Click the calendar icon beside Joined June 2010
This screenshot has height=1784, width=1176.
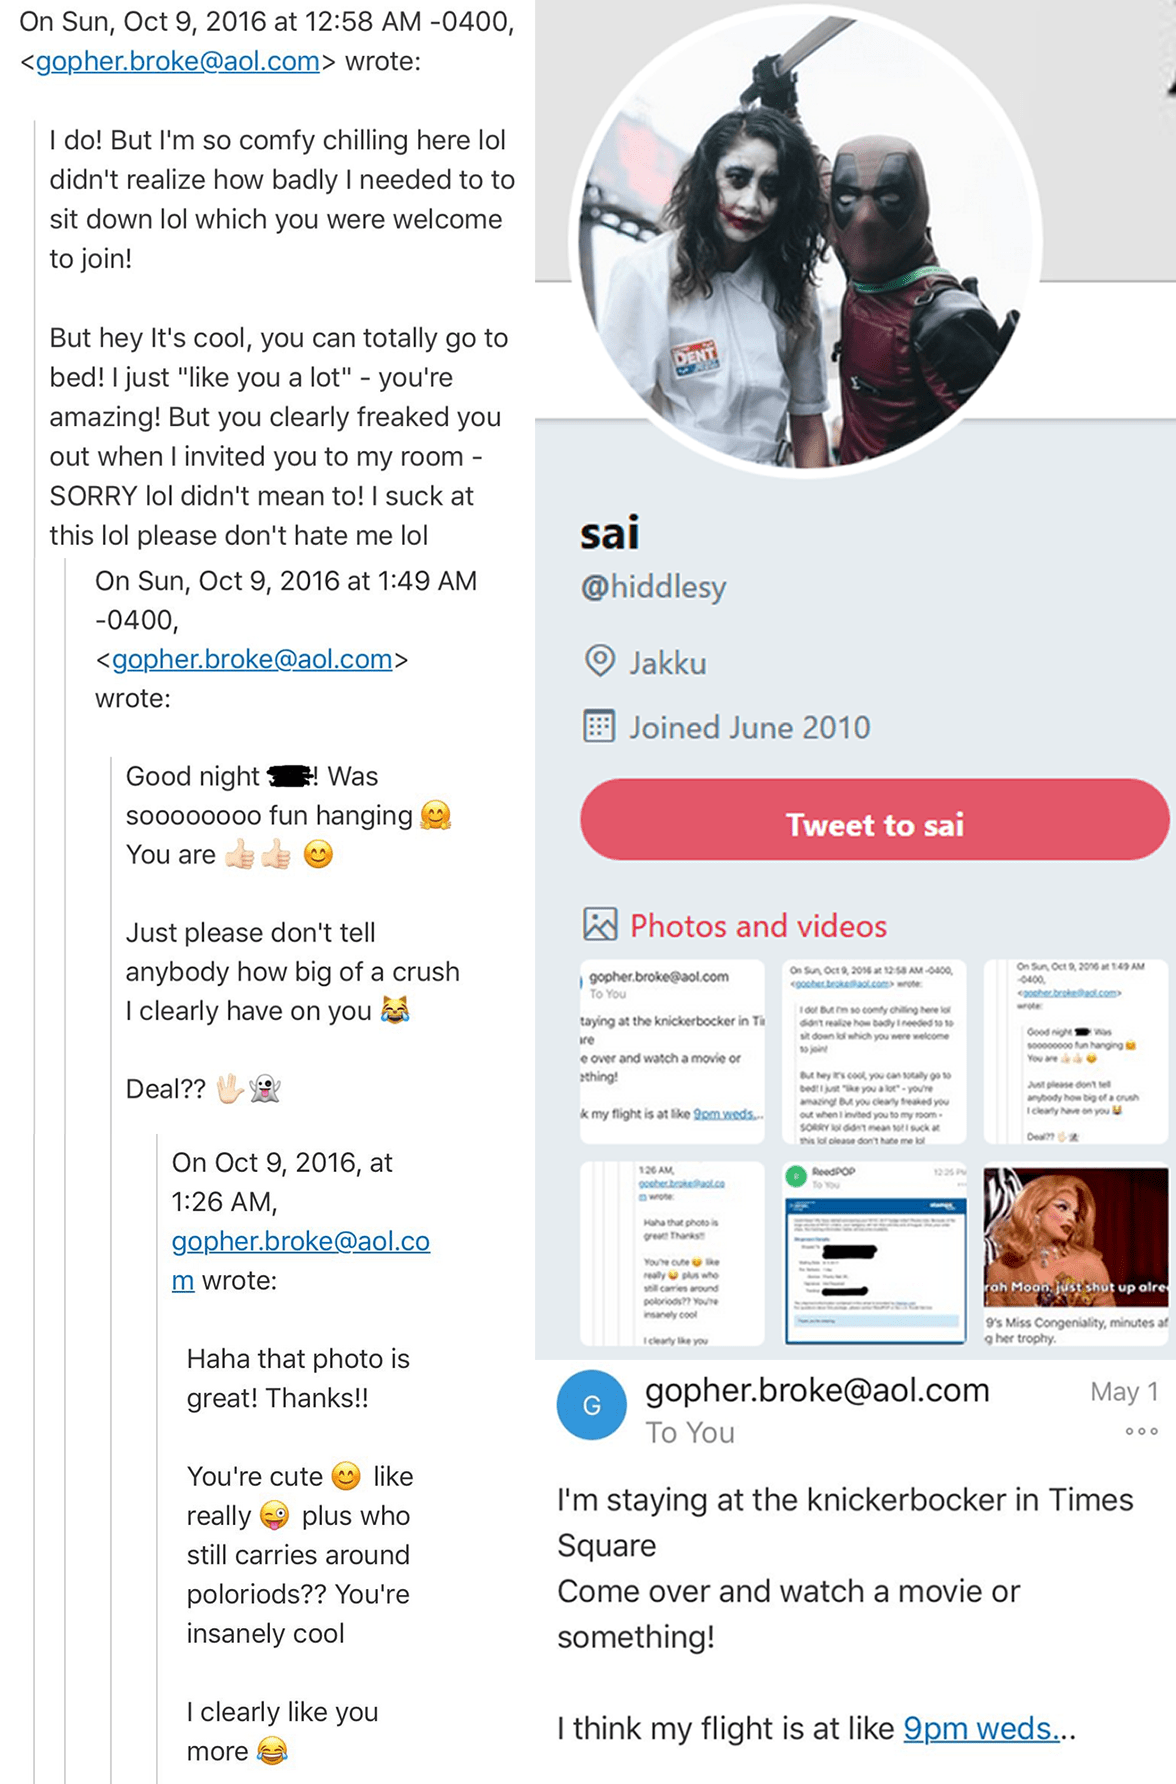598,726
